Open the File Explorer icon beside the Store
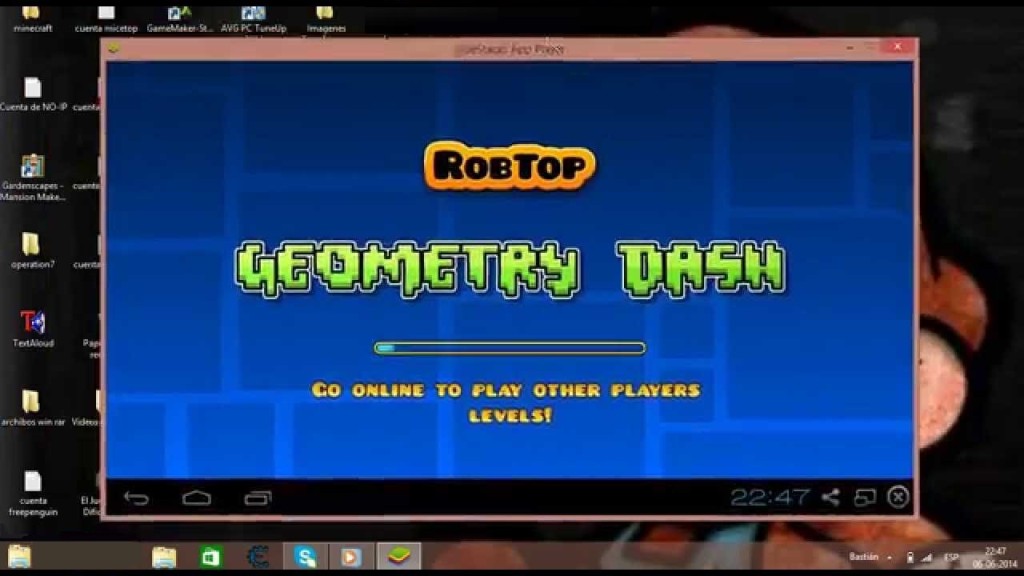 pos(164,557)
